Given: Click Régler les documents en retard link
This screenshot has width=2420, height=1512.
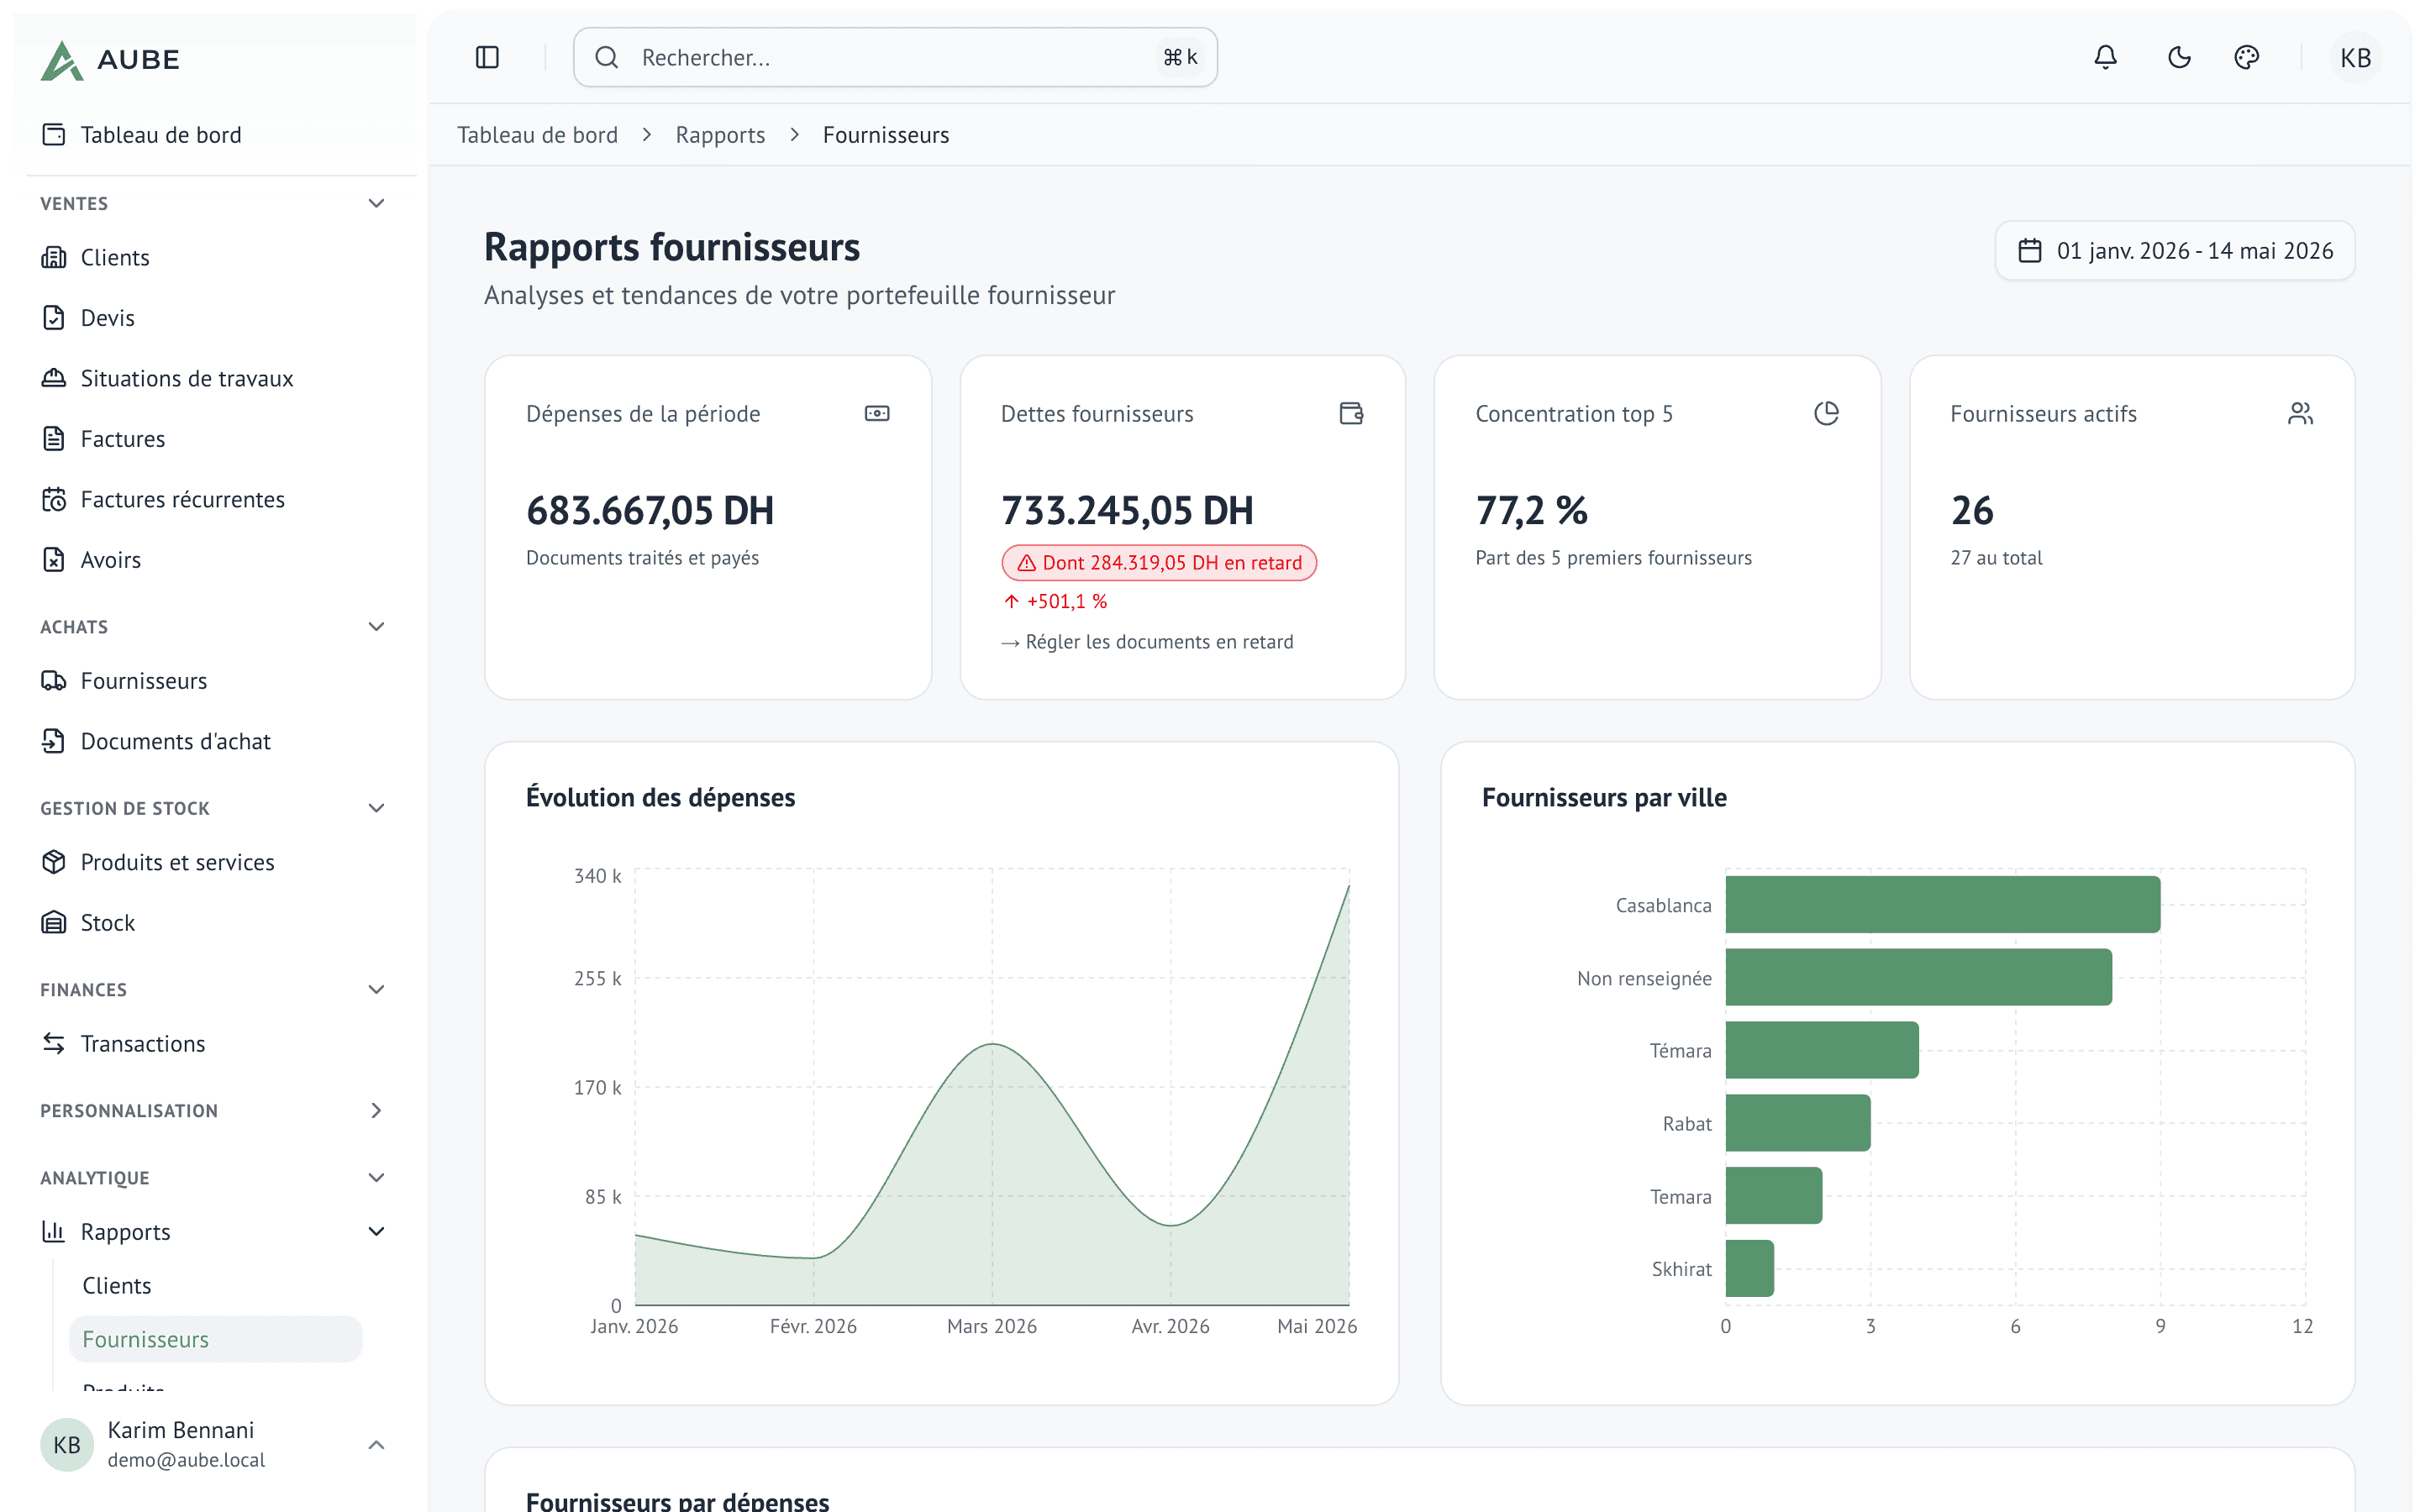Looking at the screenshot, I should [x=1147, y=641].
